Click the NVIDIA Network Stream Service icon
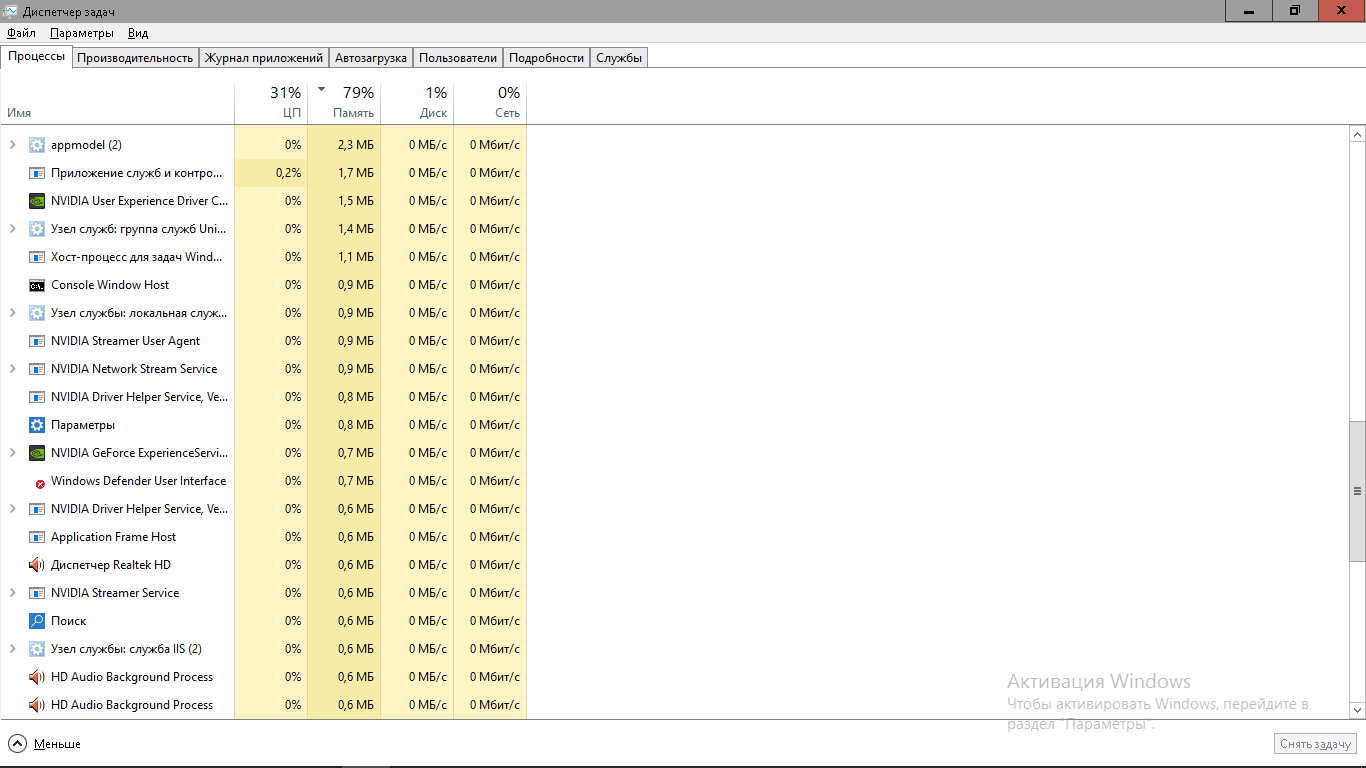This screenshot has width=1366, height=768. point(37,369)
